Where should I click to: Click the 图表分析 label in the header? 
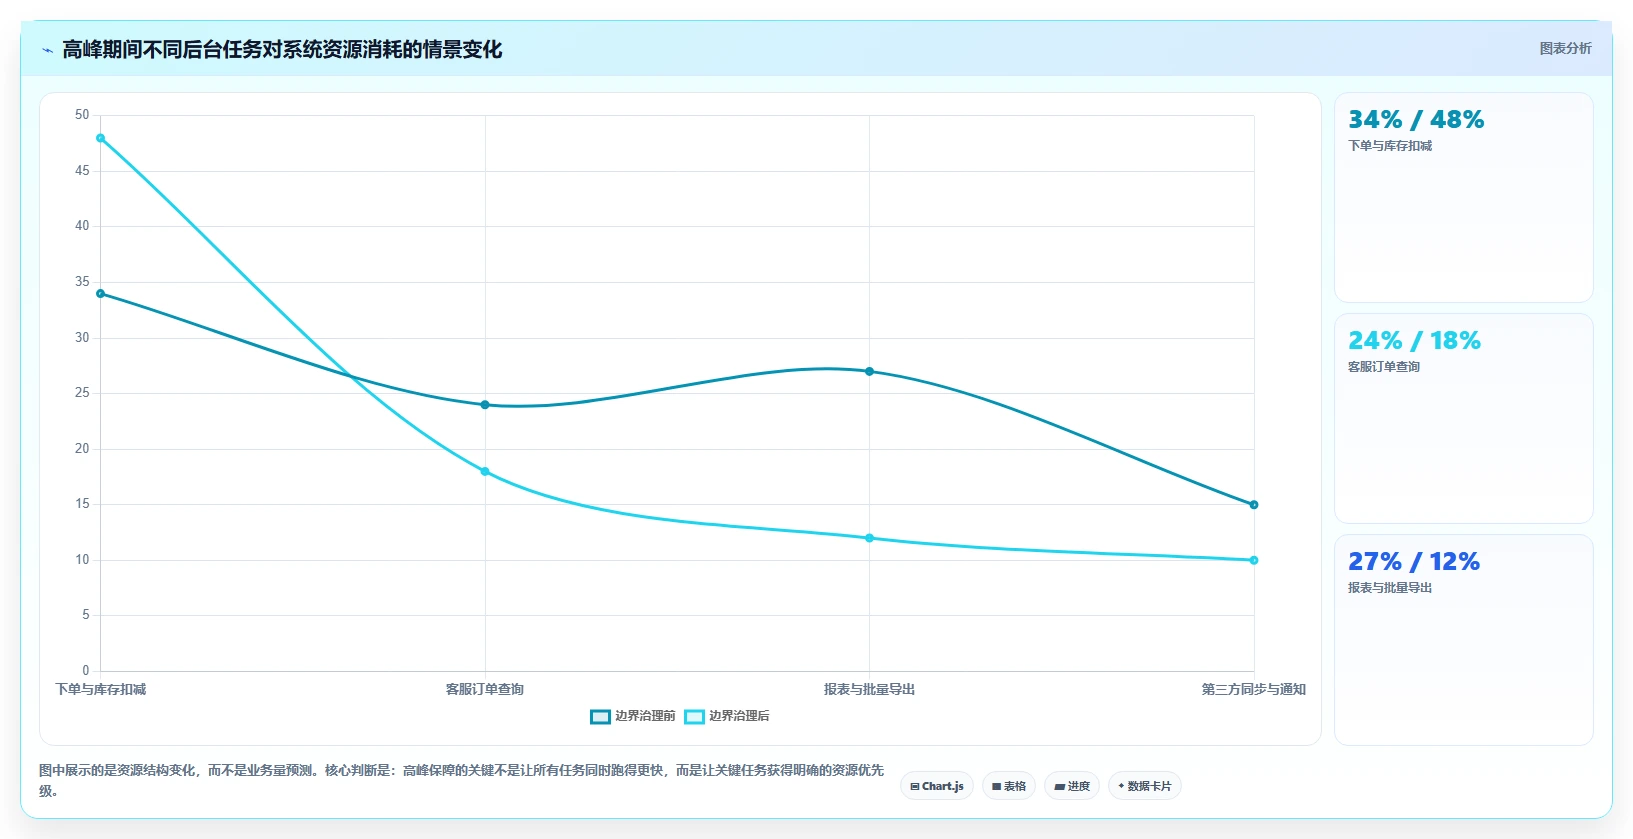tap(1565, 48)
